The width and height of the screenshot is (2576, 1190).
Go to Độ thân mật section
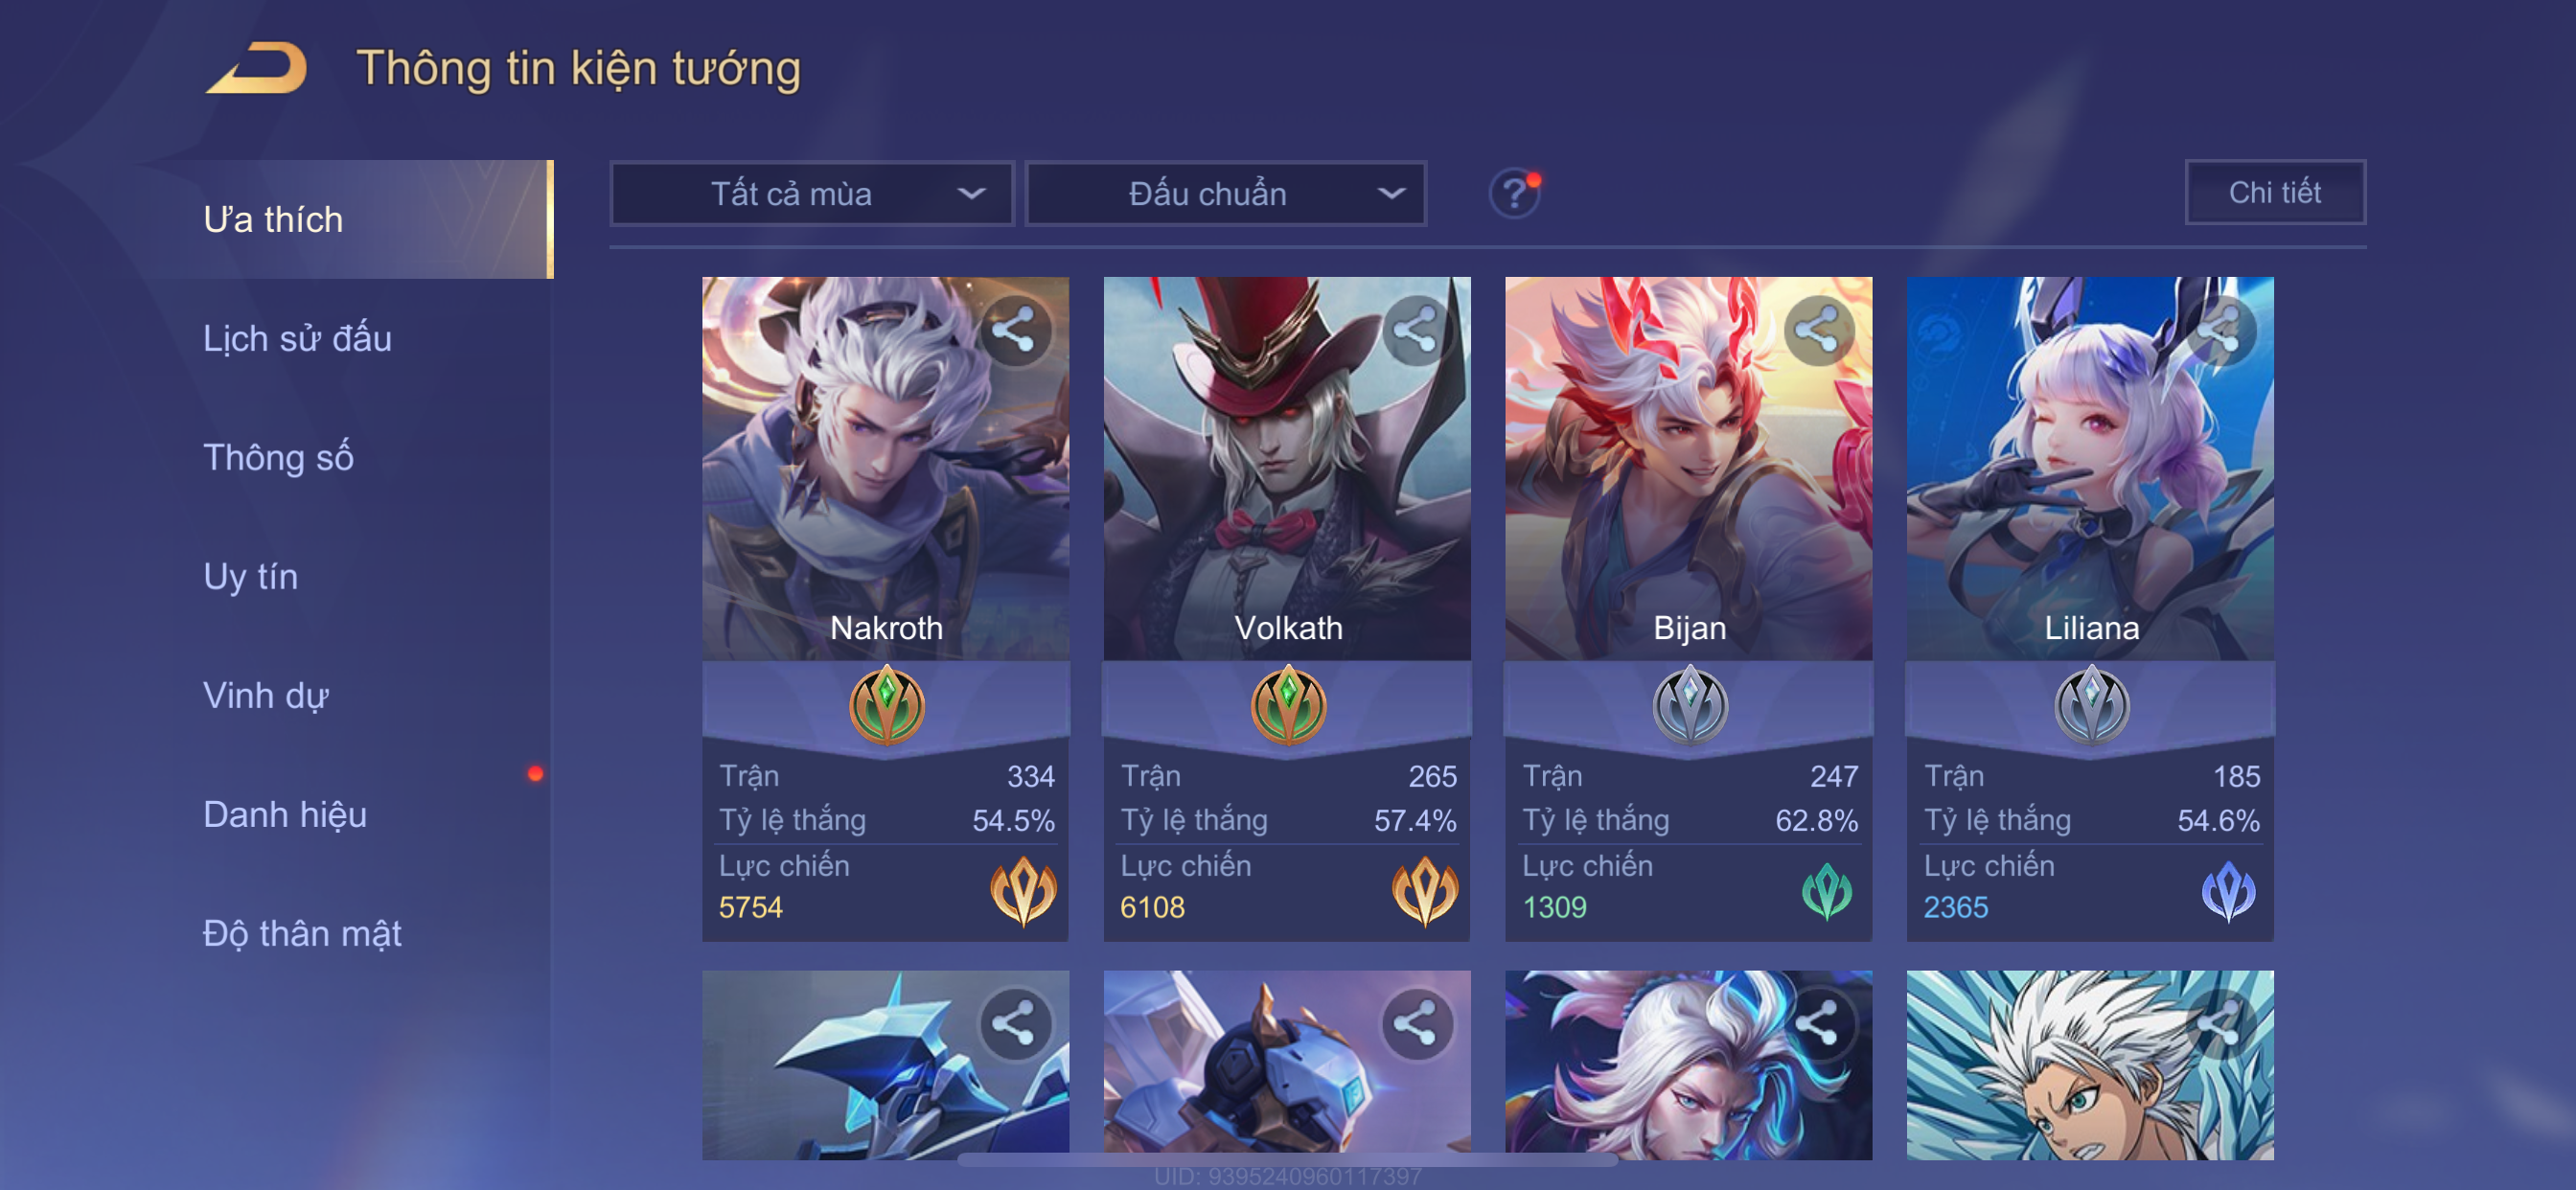coord(302,933)
